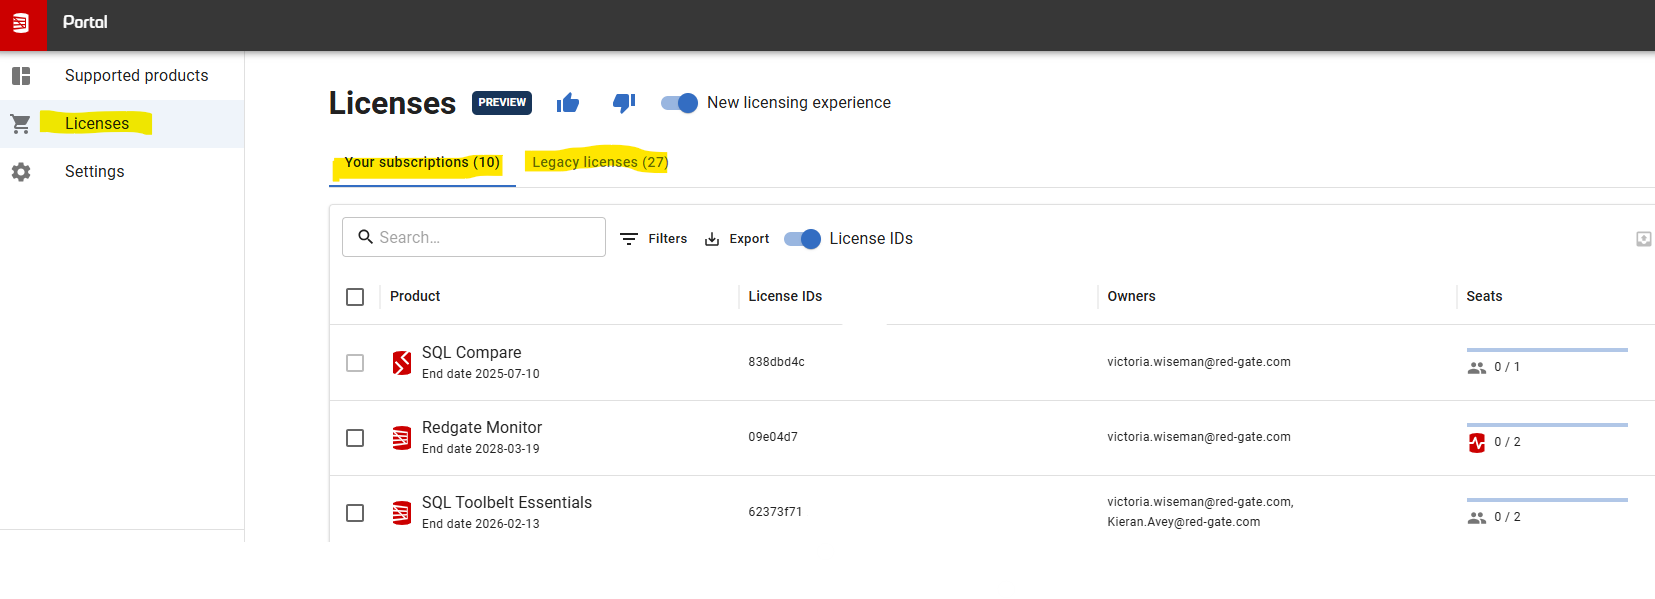This screenshot has height=599, width=1655.
Task: Open the Filters options
Action: [653, 239]
